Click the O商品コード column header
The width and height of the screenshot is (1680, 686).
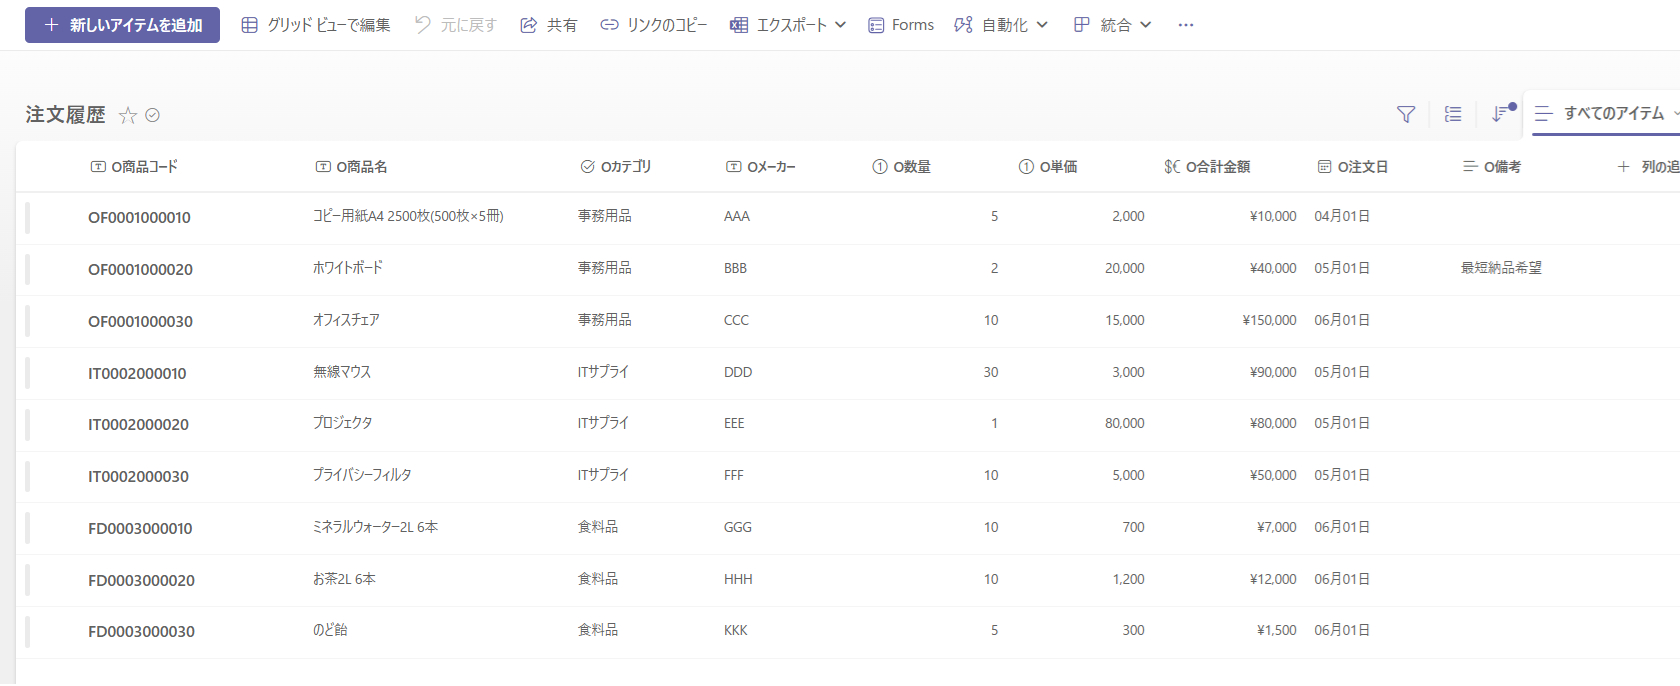coord(134,167)
